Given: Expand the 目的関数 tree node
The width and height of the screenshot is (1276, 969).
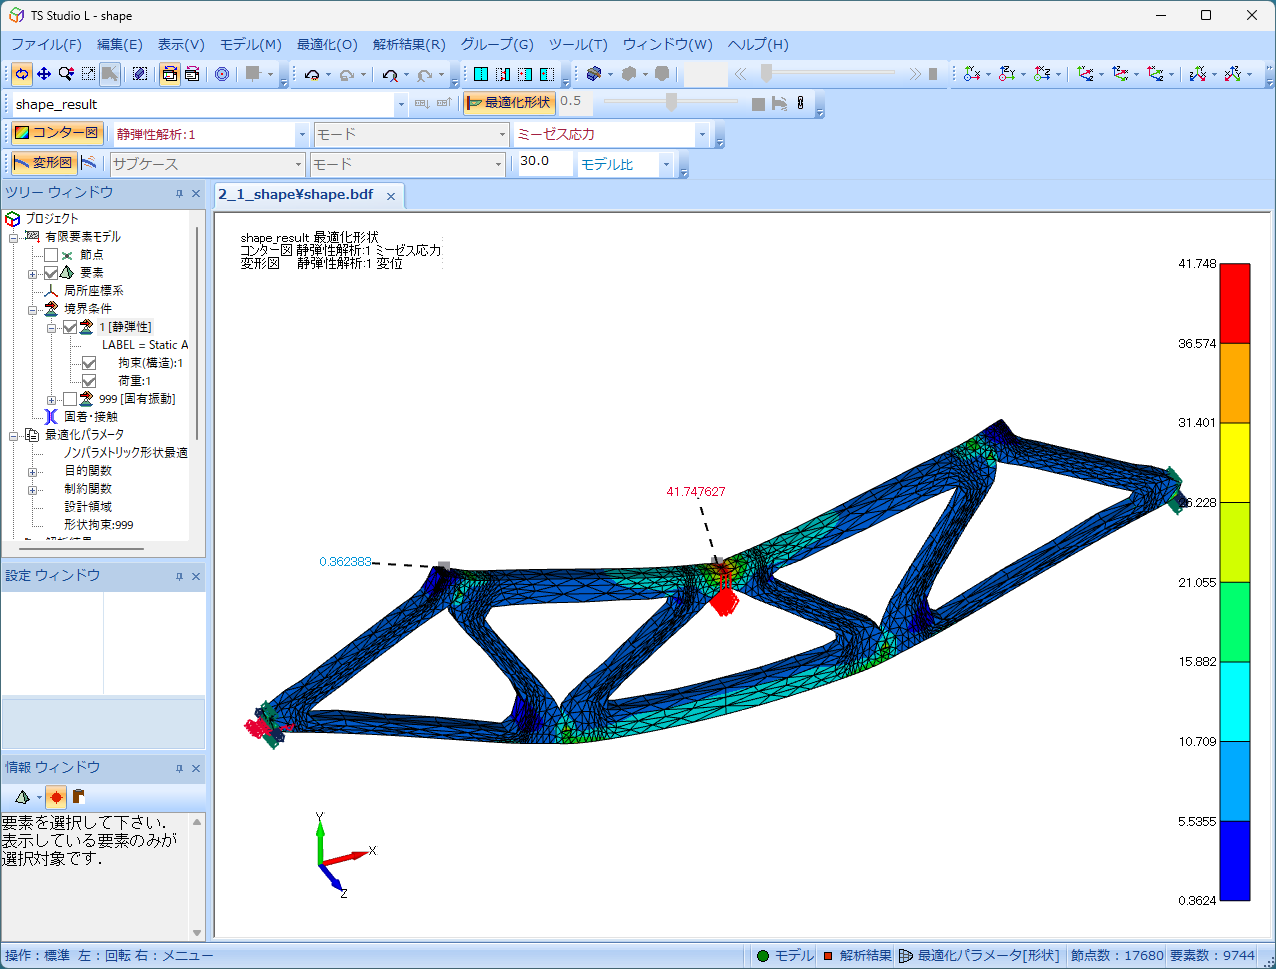Looking at the screenshot, I should pyautogui.click(x=32, y=471).
